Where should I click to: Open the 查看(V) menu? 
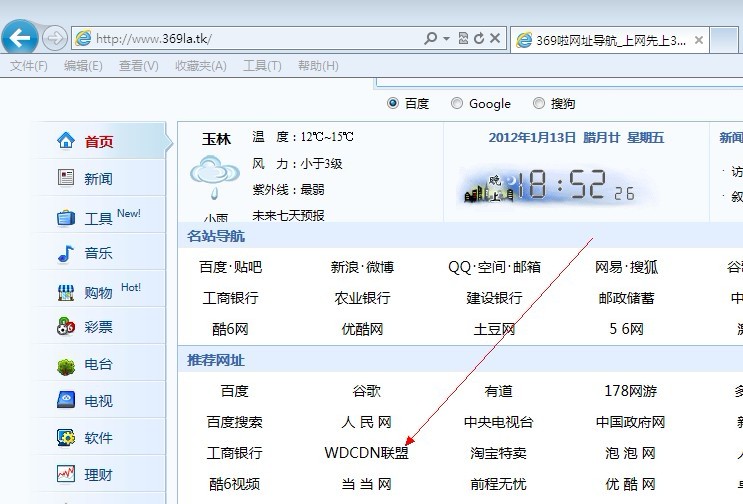pyautogui.click(x=138, y=66)
